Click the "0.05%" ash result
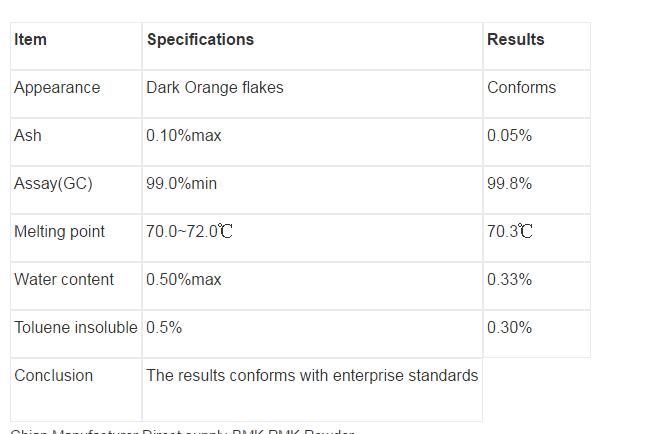This screenshot has height=434, width=668. (x=510, y=136)
